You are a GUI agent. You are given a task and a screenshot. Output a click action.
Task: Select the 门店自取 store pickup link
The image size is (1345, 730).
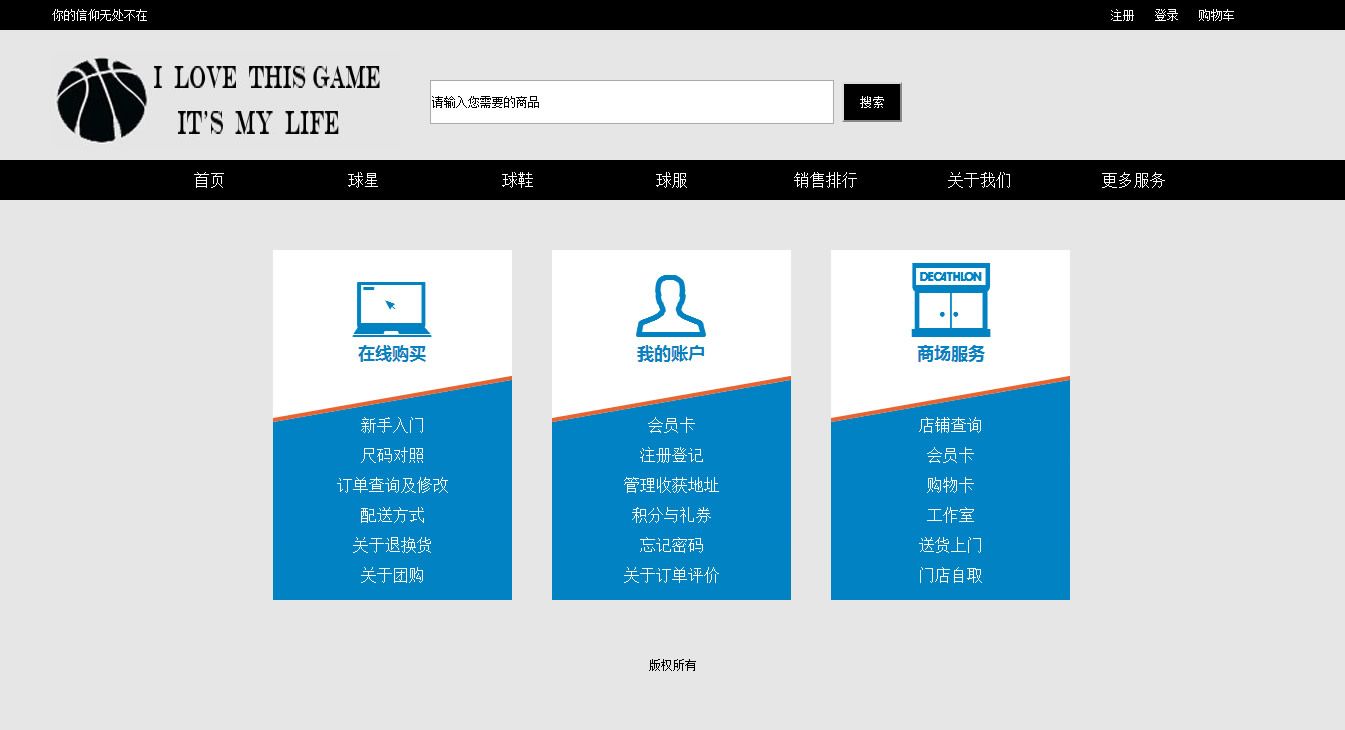click(950, 576)
